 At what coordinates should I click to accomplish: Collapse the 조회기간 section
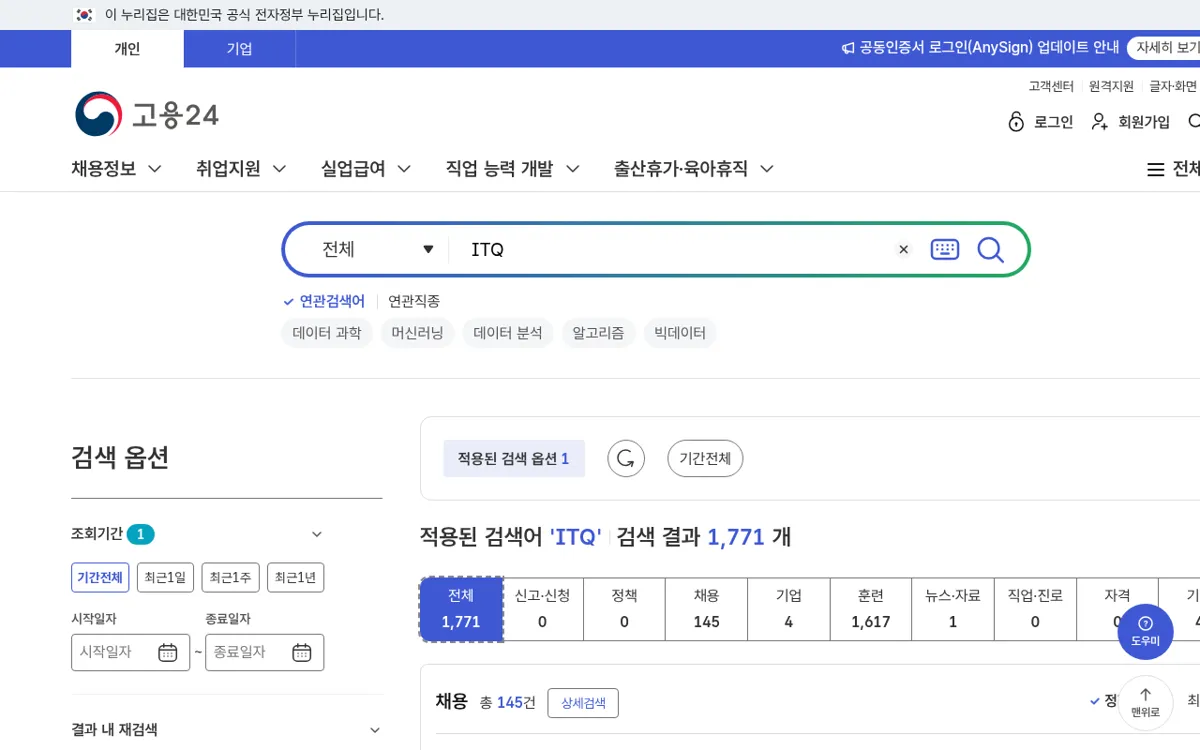317,534
